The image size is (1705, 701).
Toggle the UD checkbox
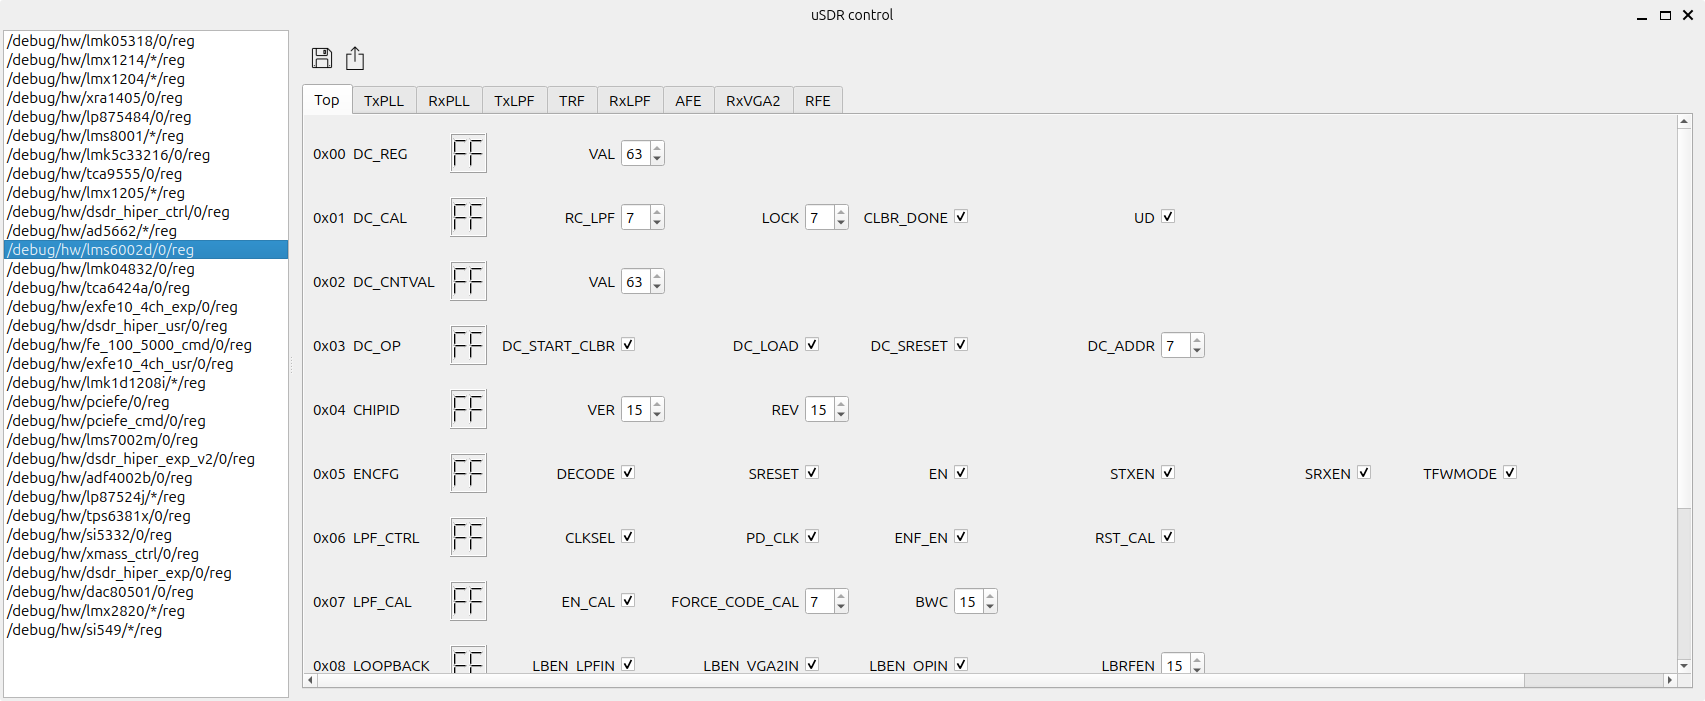coord(1168,217)
